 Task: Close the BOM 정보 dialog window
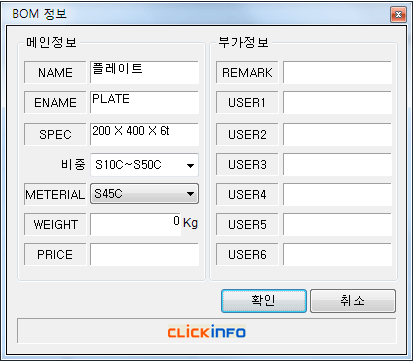coord(398,15)
